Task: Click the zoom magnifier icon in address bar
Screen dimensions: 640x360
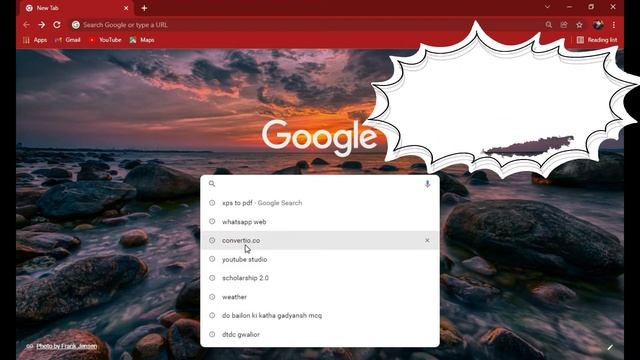Action: [x=549, y=25]
